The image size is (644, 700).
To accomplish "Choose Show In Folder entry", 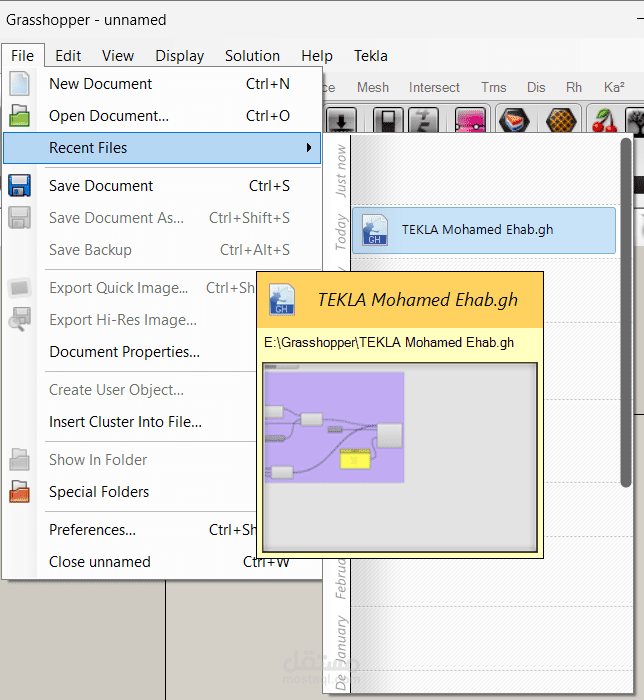I will point(129,460).
